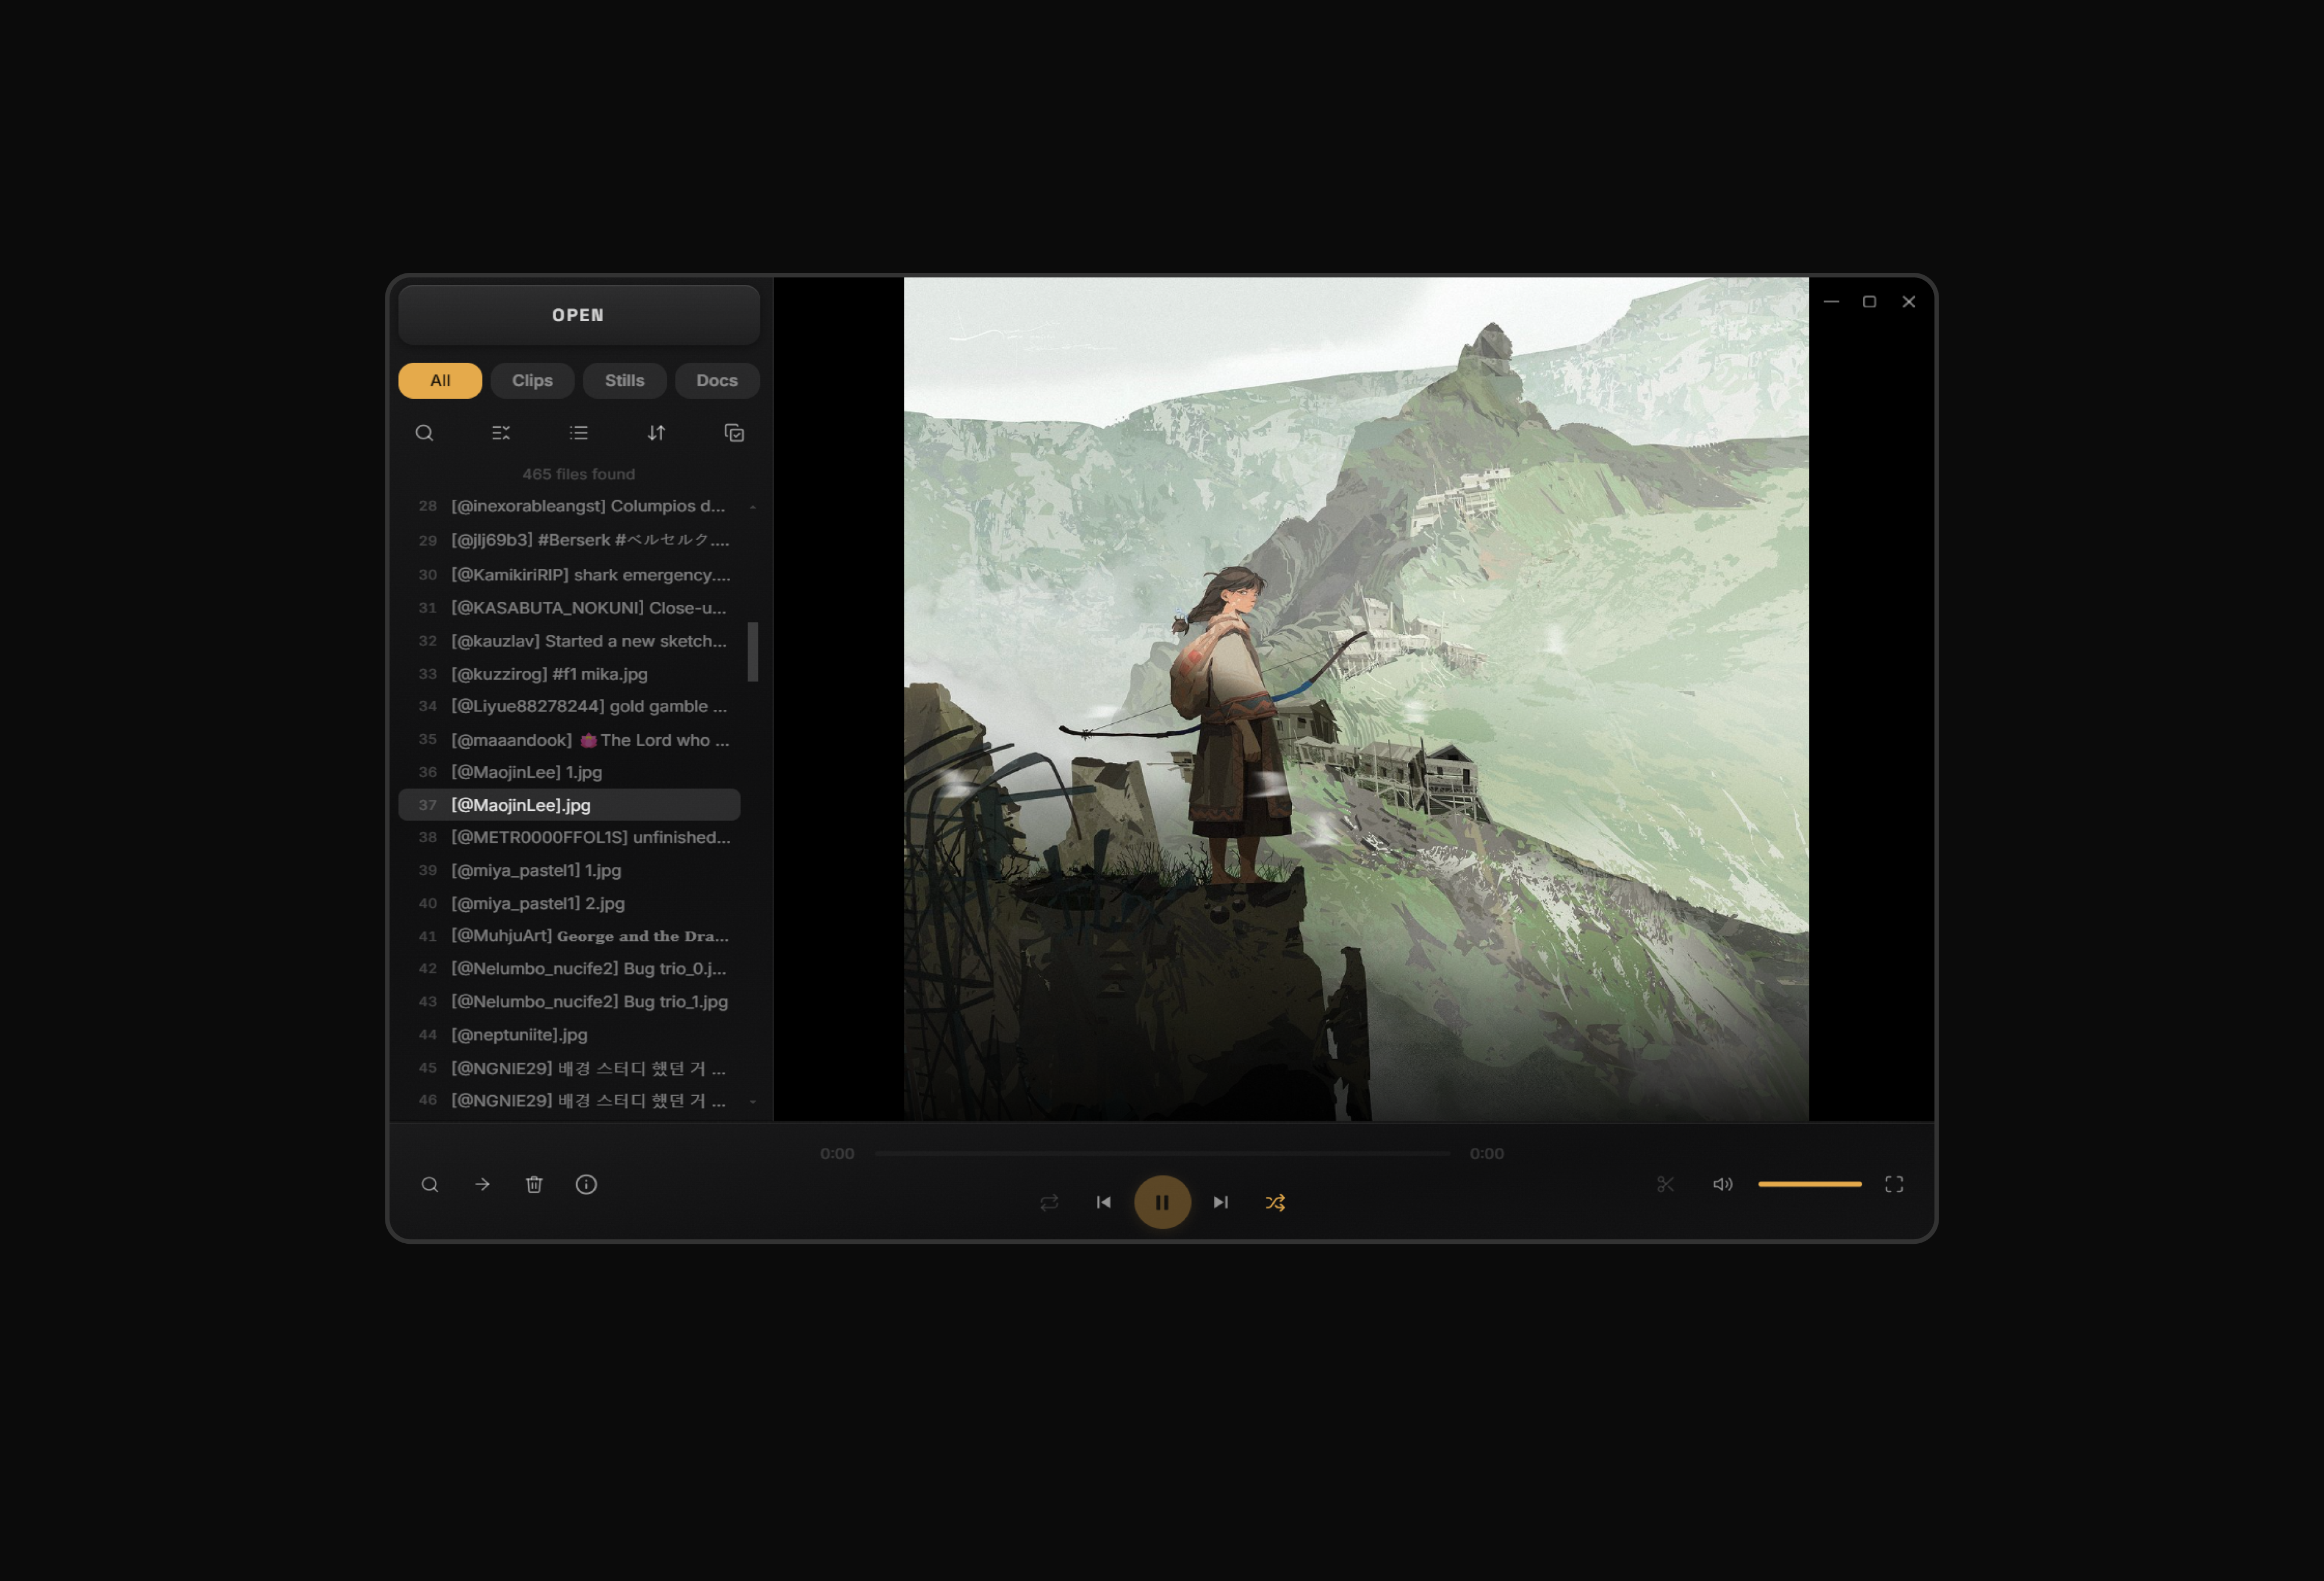Select "[@miya_pastel1] 1.jpg" file
This screenshot has width=2324, height=1581.
(x=569, y=870)
